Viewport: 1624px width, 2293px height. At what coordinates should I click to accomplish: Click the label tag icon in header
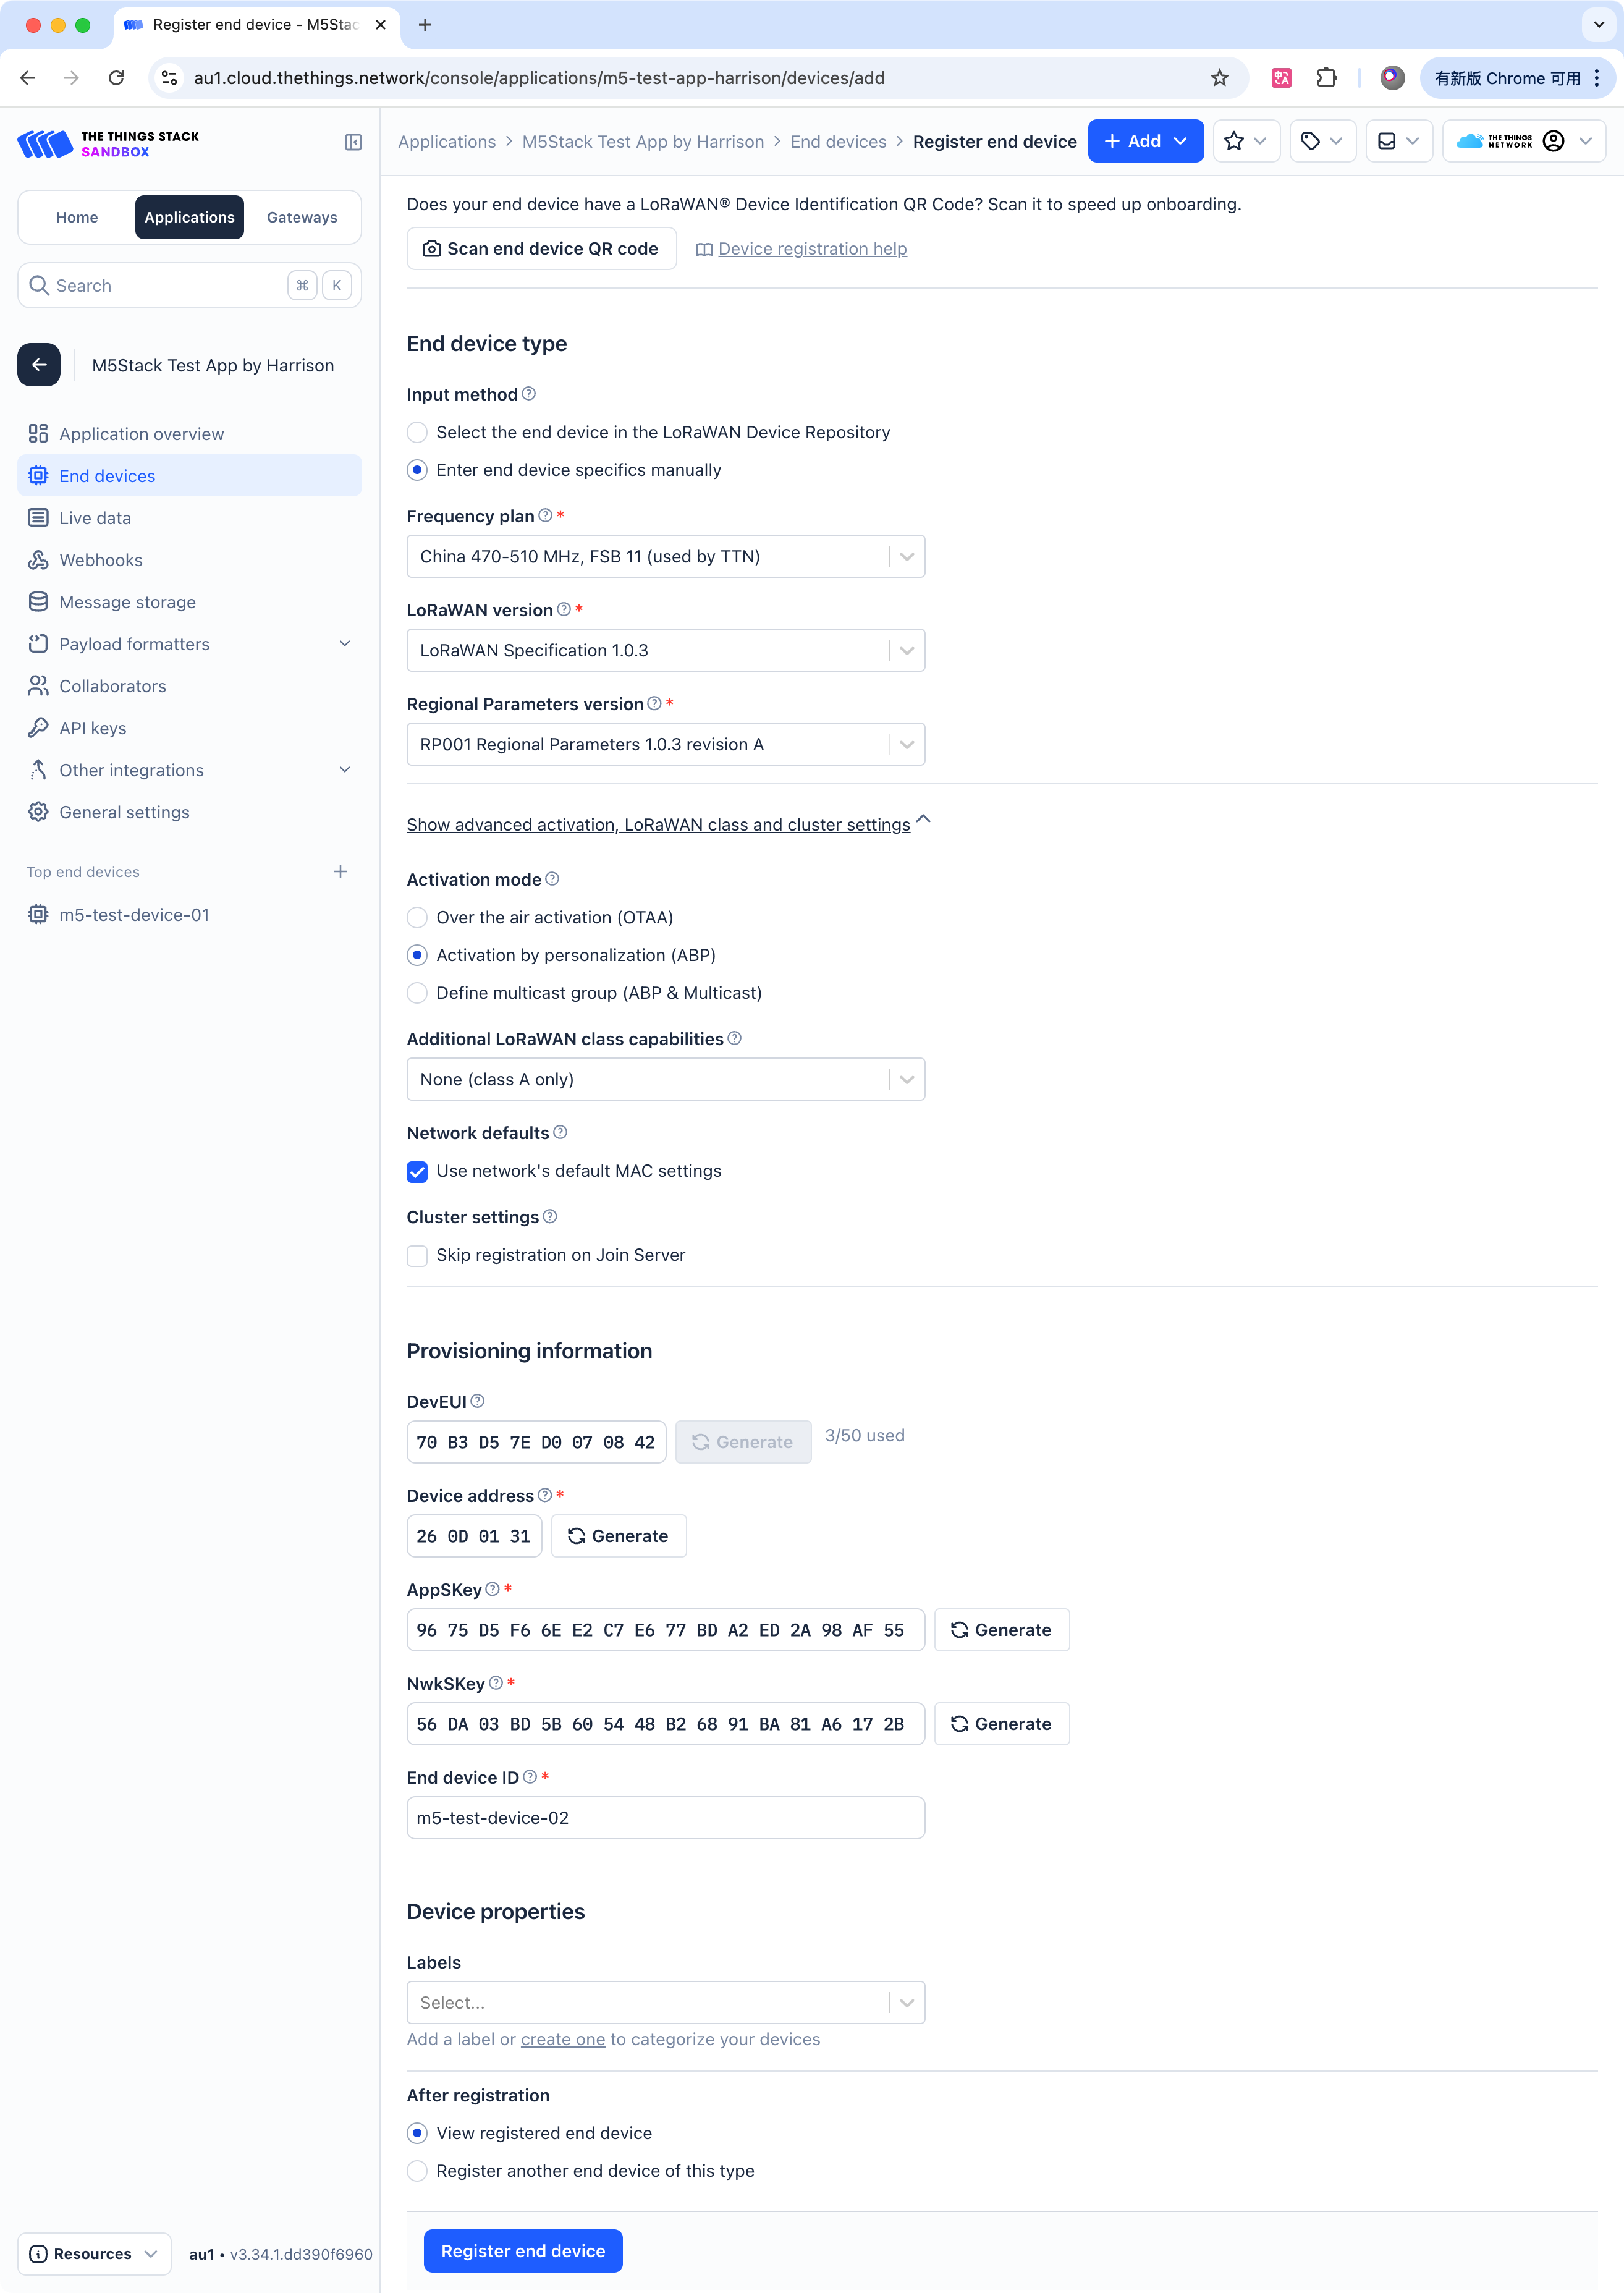(x=1310, y=142)
